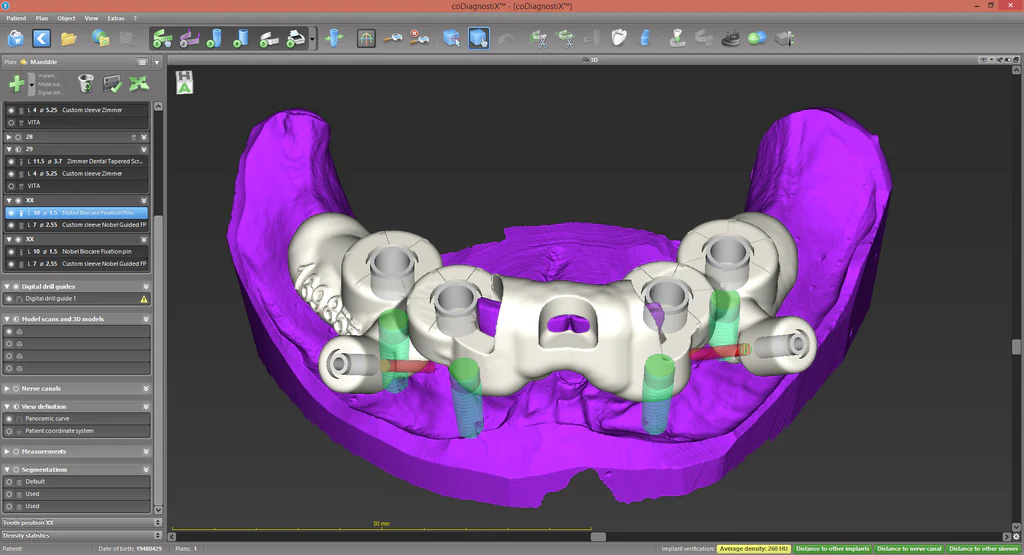
Task: Click Distance to other sleeves status indicator
Action: [983, 549]
